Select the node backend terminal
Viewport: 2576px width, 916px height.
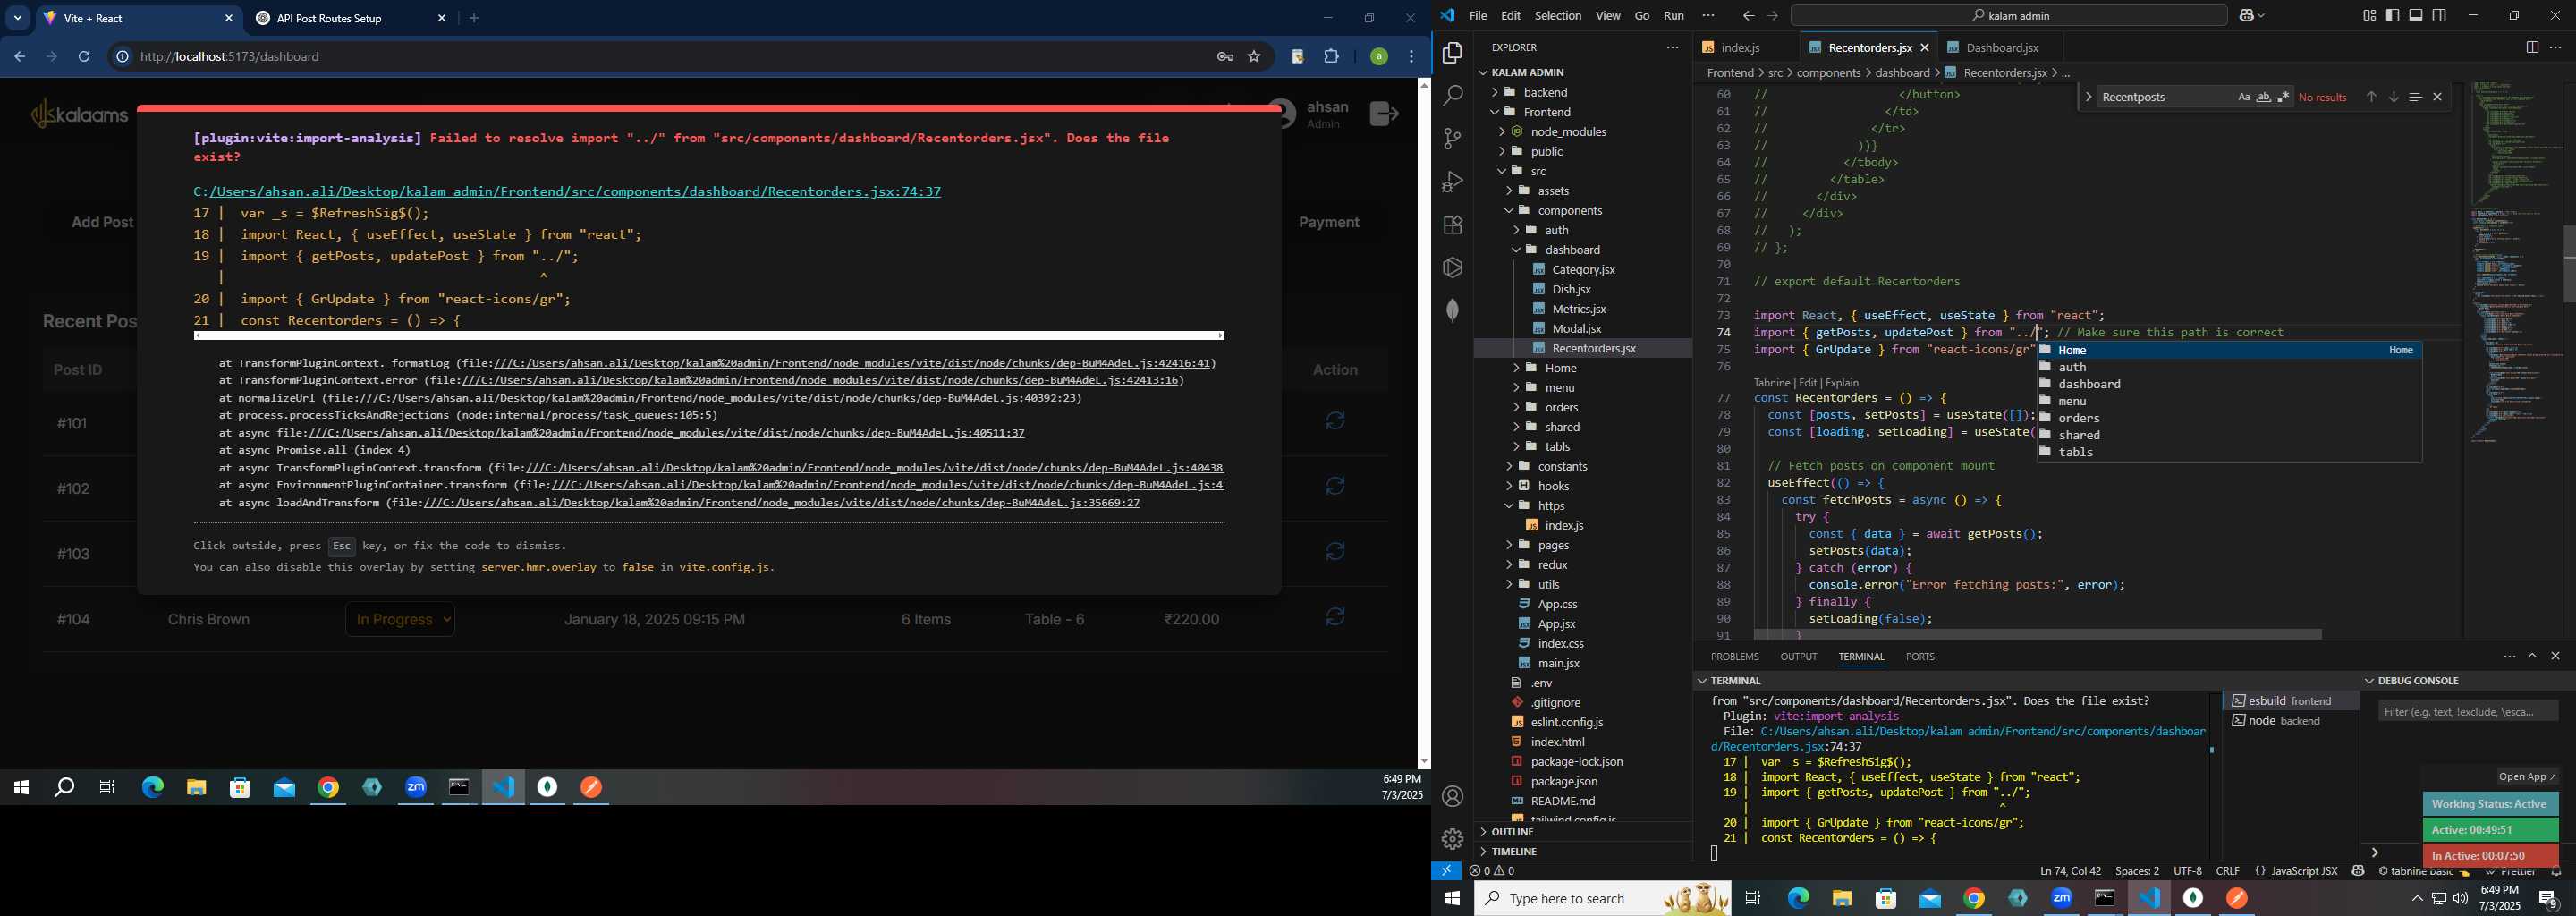coord(2291,721)
